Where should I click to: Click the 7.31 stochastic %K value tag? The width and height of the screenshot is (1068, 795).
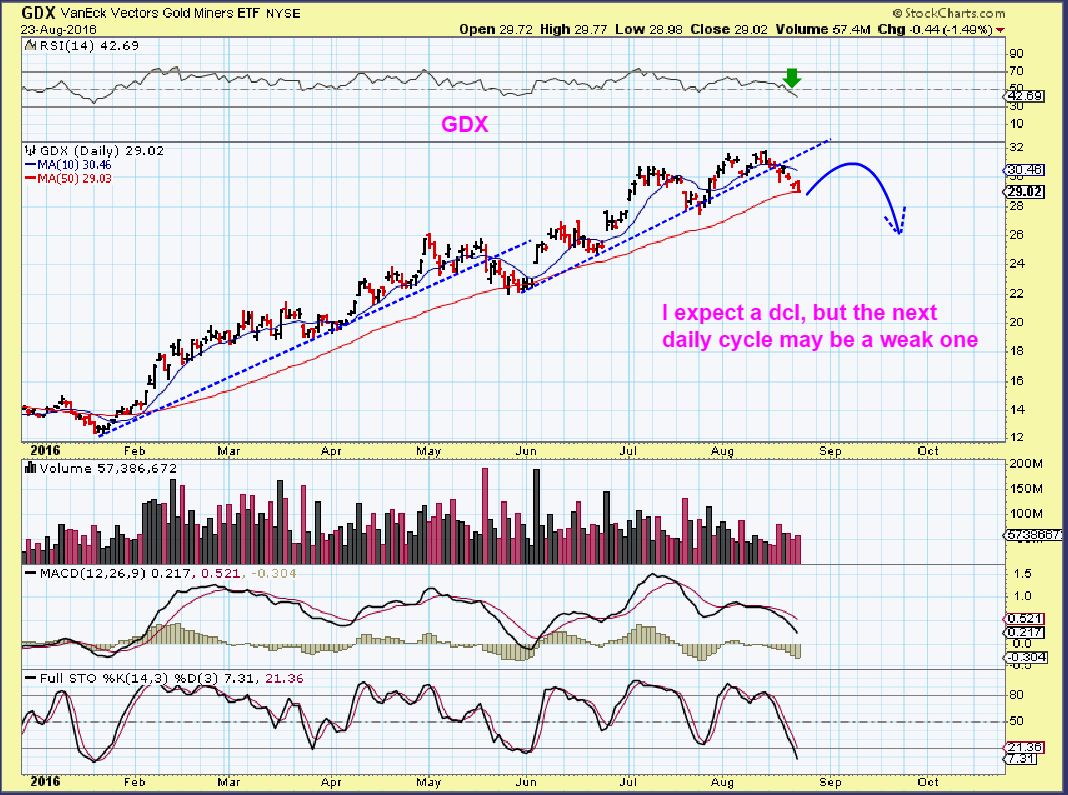(x=1022, y=759)
